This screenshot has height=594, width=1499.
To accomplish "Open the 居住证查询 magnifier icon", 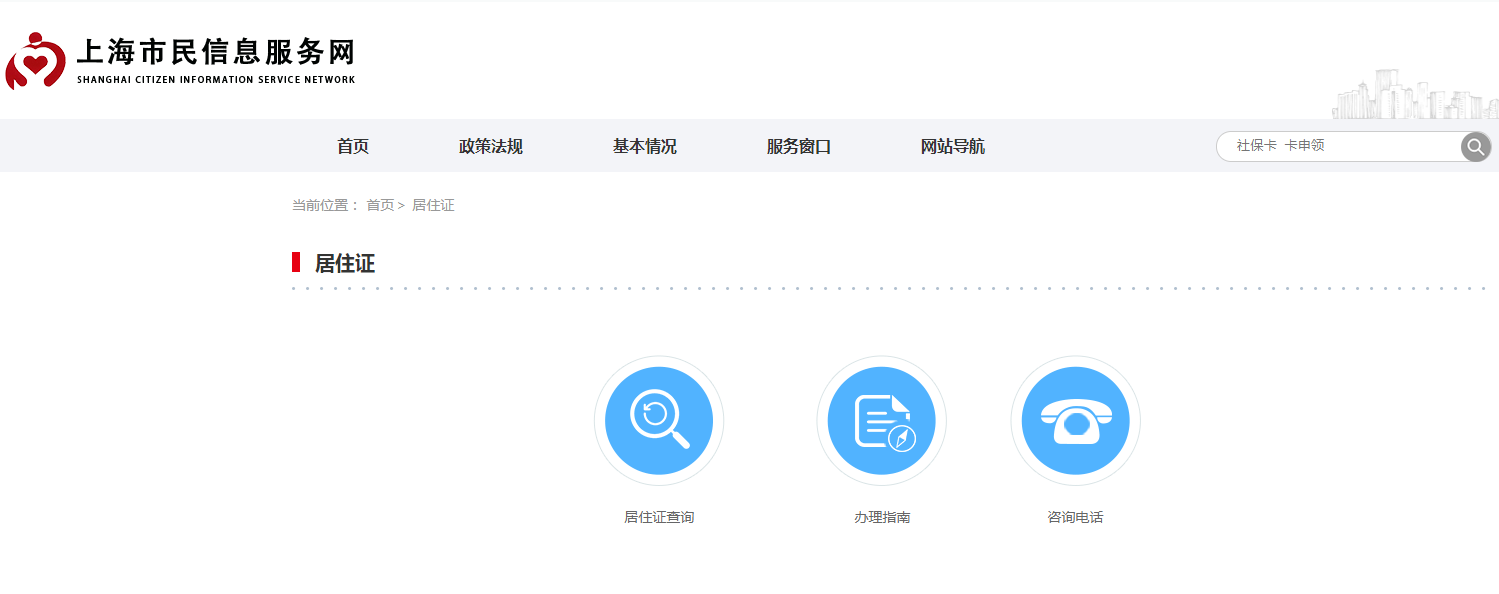I will [x=659, y=420].
